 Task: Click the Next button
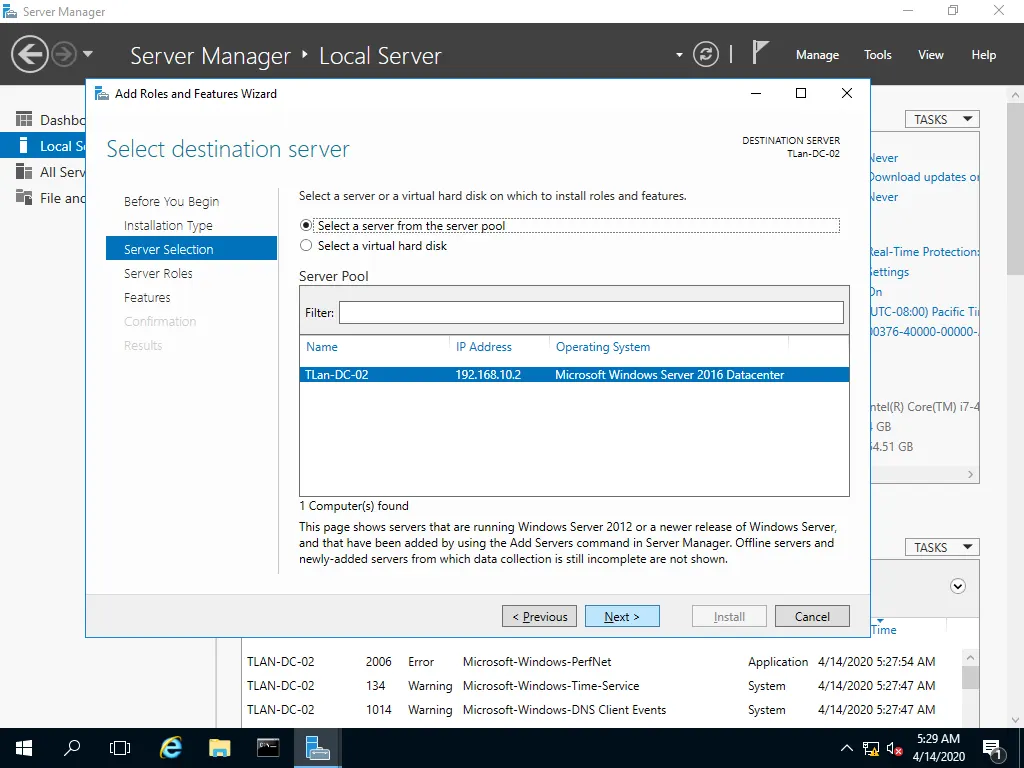pyautogui.click(x=622, y=616)
